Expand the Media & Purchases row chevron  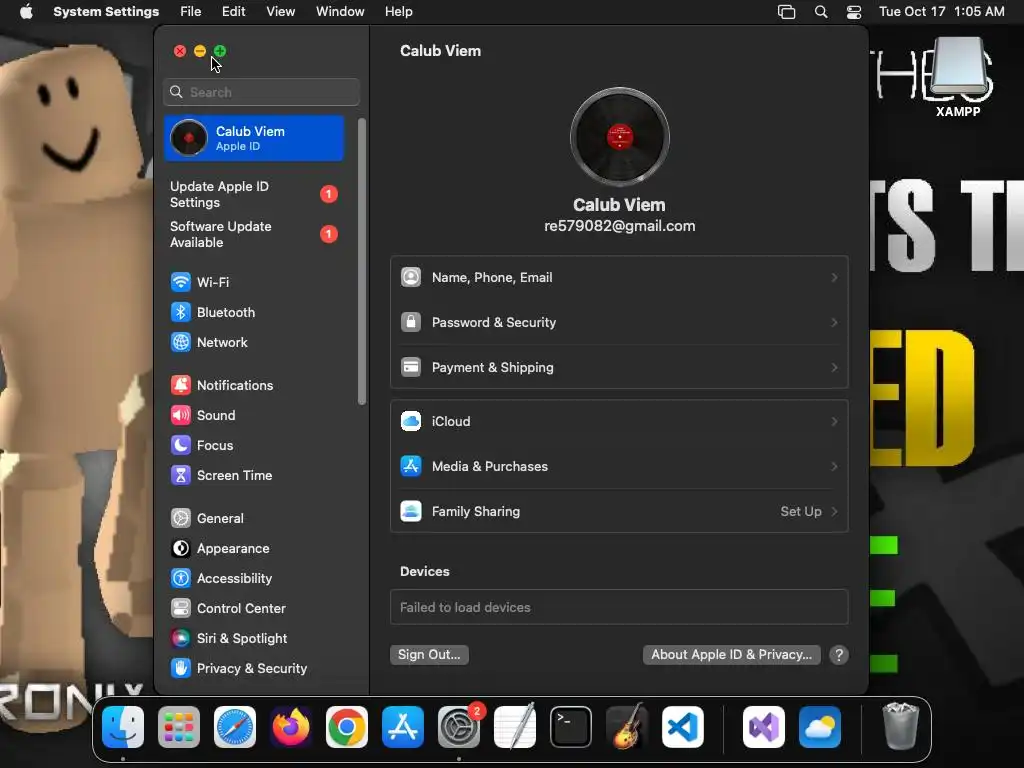pos(834,467)
